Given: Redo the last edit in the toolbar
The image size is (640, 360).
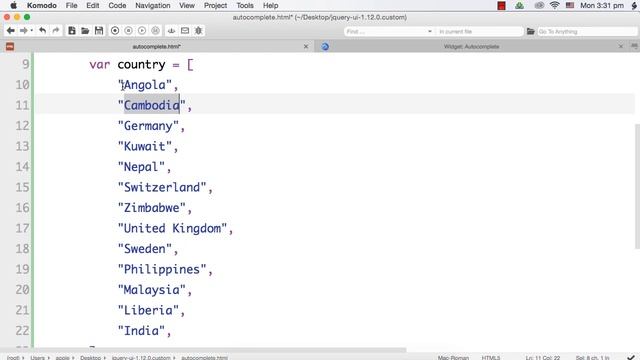Looking at the screenshot, I should pos(56,31).
